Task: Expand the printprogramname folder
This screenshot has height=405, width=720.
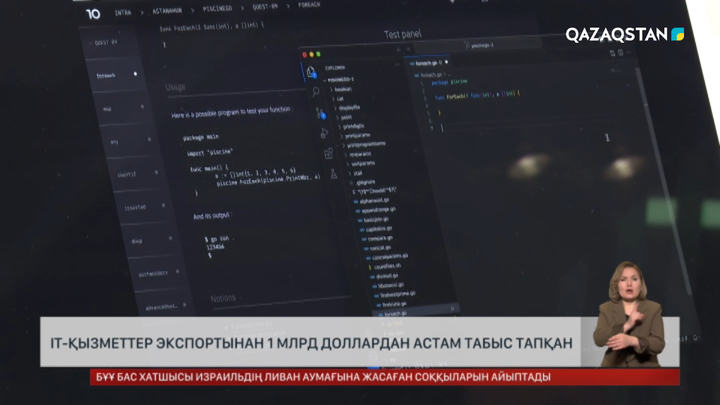Action: (365, 145)
